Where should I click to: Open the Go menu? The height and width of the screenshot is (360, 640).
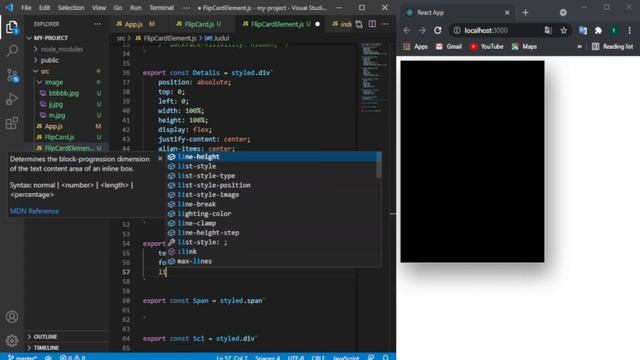click(118, 8)
